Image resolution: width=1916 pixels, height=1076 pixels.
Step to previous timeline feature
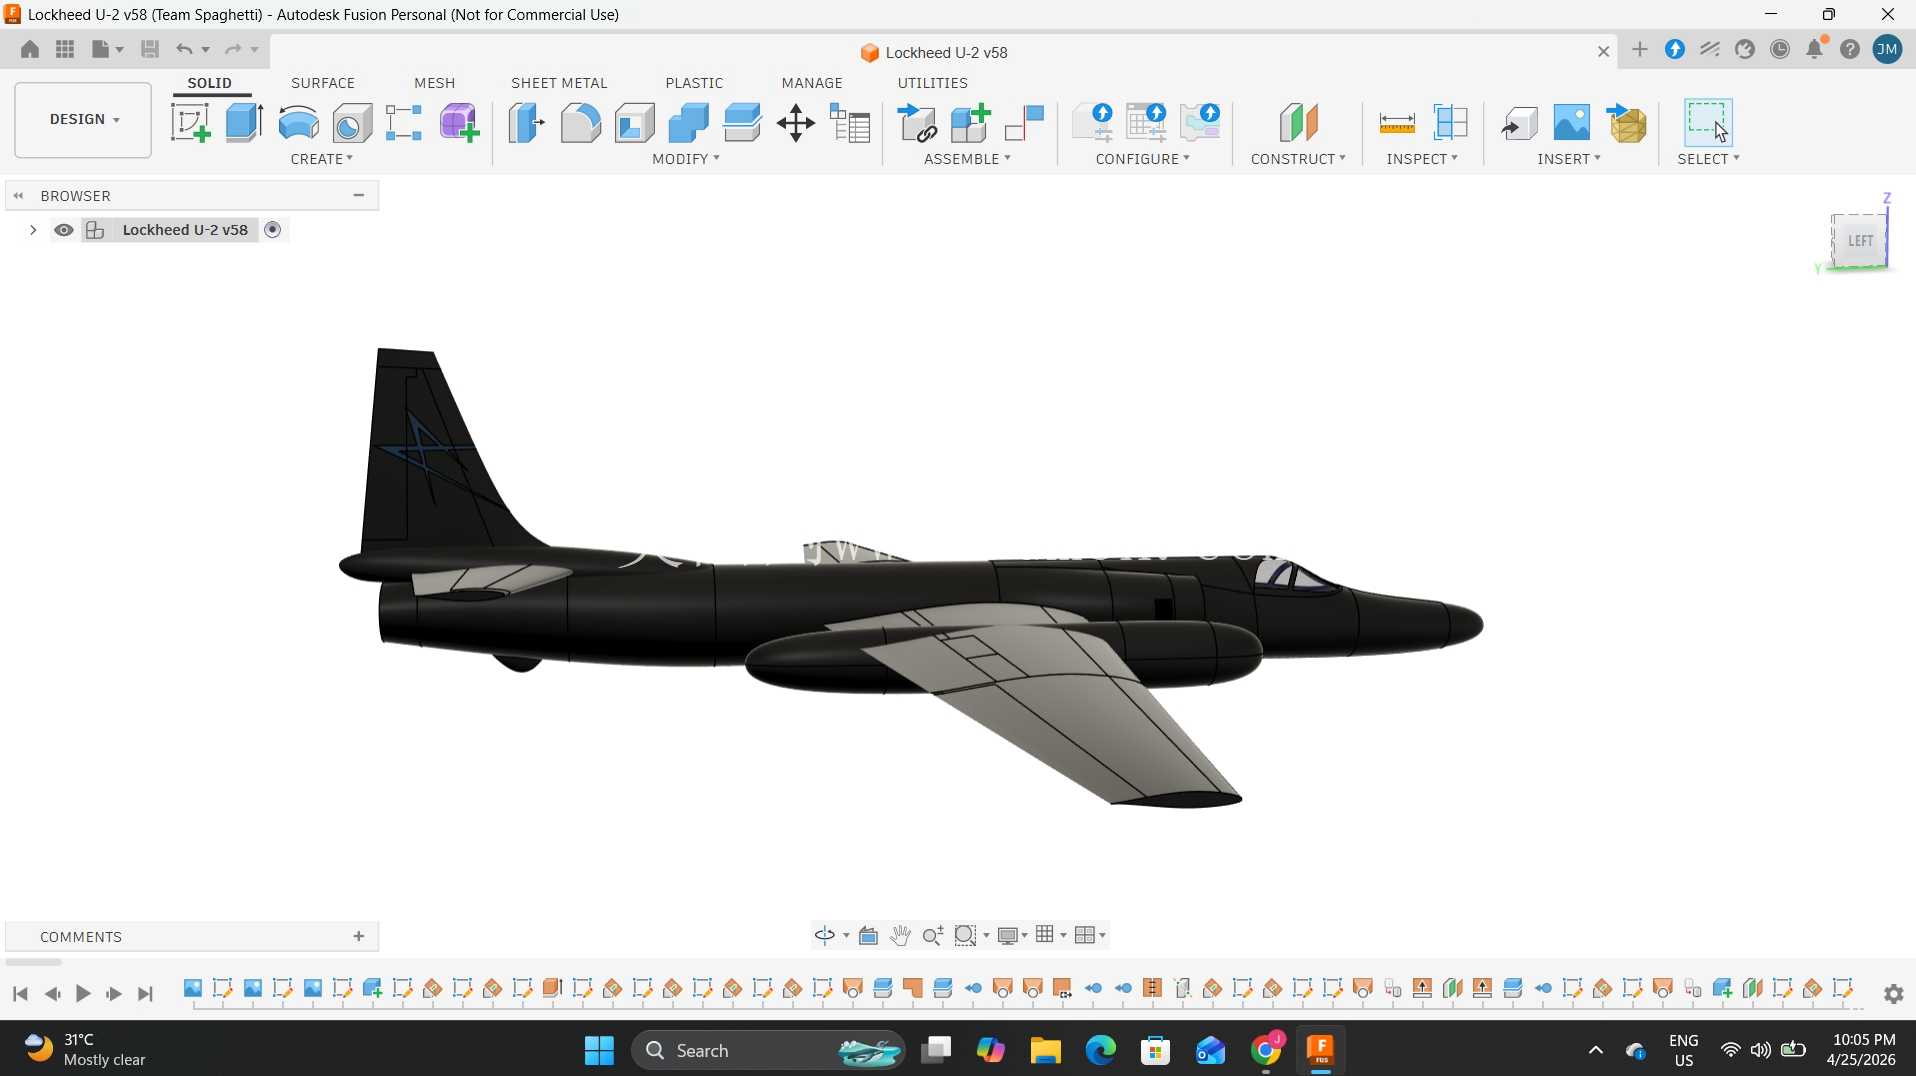point(52,994)
